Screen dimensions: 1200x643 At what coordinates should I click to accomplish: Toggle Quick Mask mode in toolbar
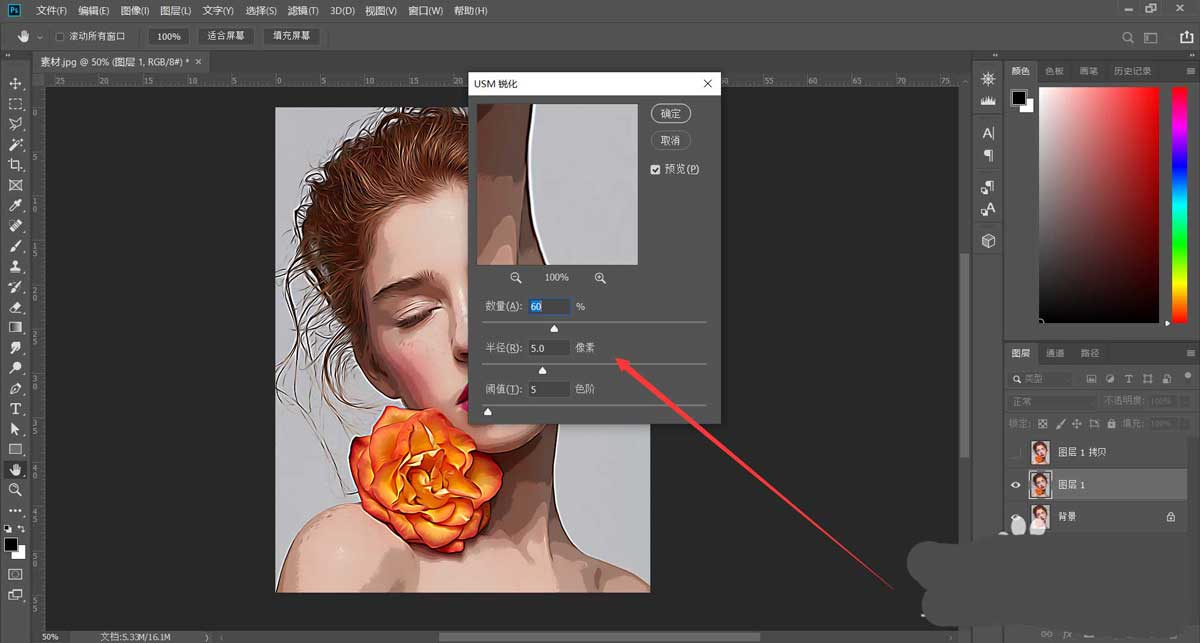coord(15,574)
